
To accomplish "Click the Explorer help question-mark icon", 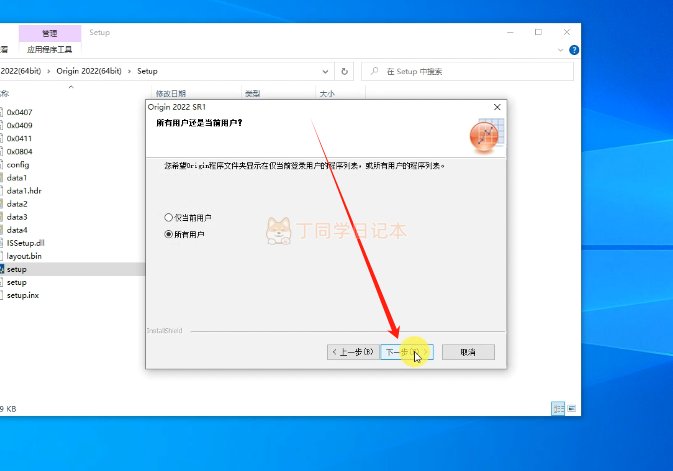I will tap(574, 50).
